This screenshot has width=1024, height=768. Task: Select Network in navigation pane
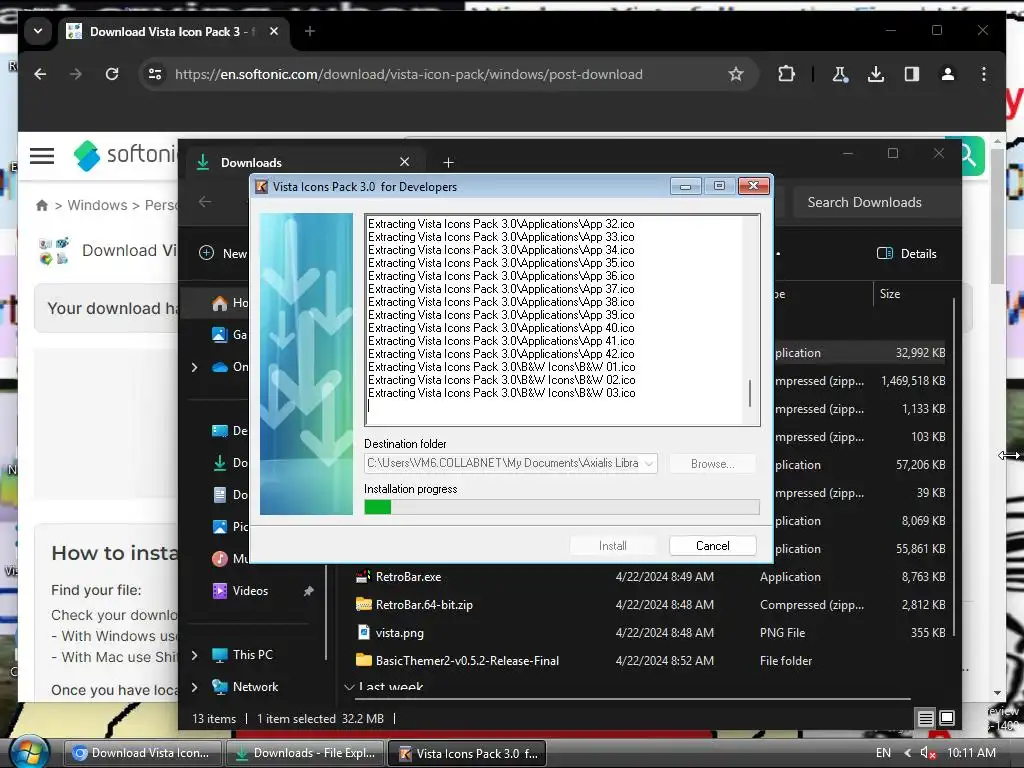click(245, 687)
